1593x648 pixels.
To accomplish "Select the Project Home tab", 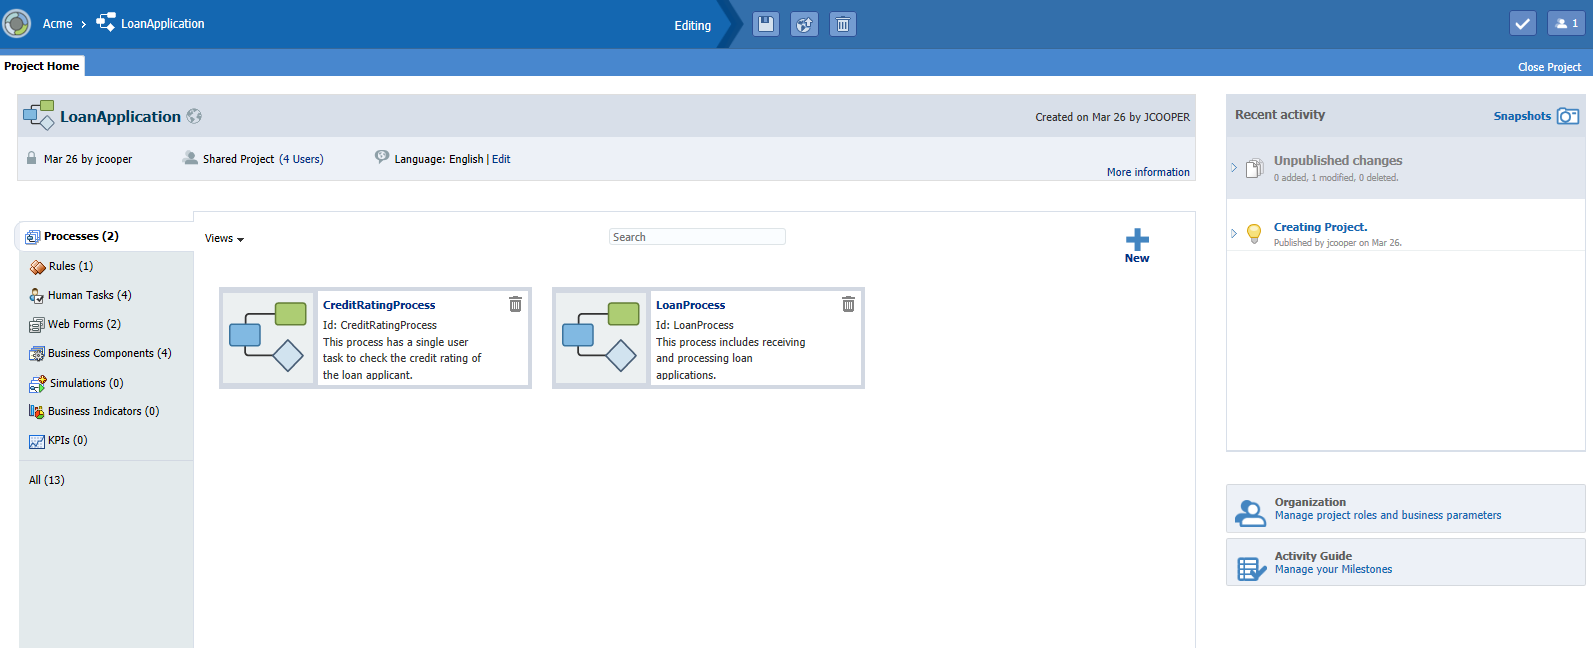I will point(42,66).
